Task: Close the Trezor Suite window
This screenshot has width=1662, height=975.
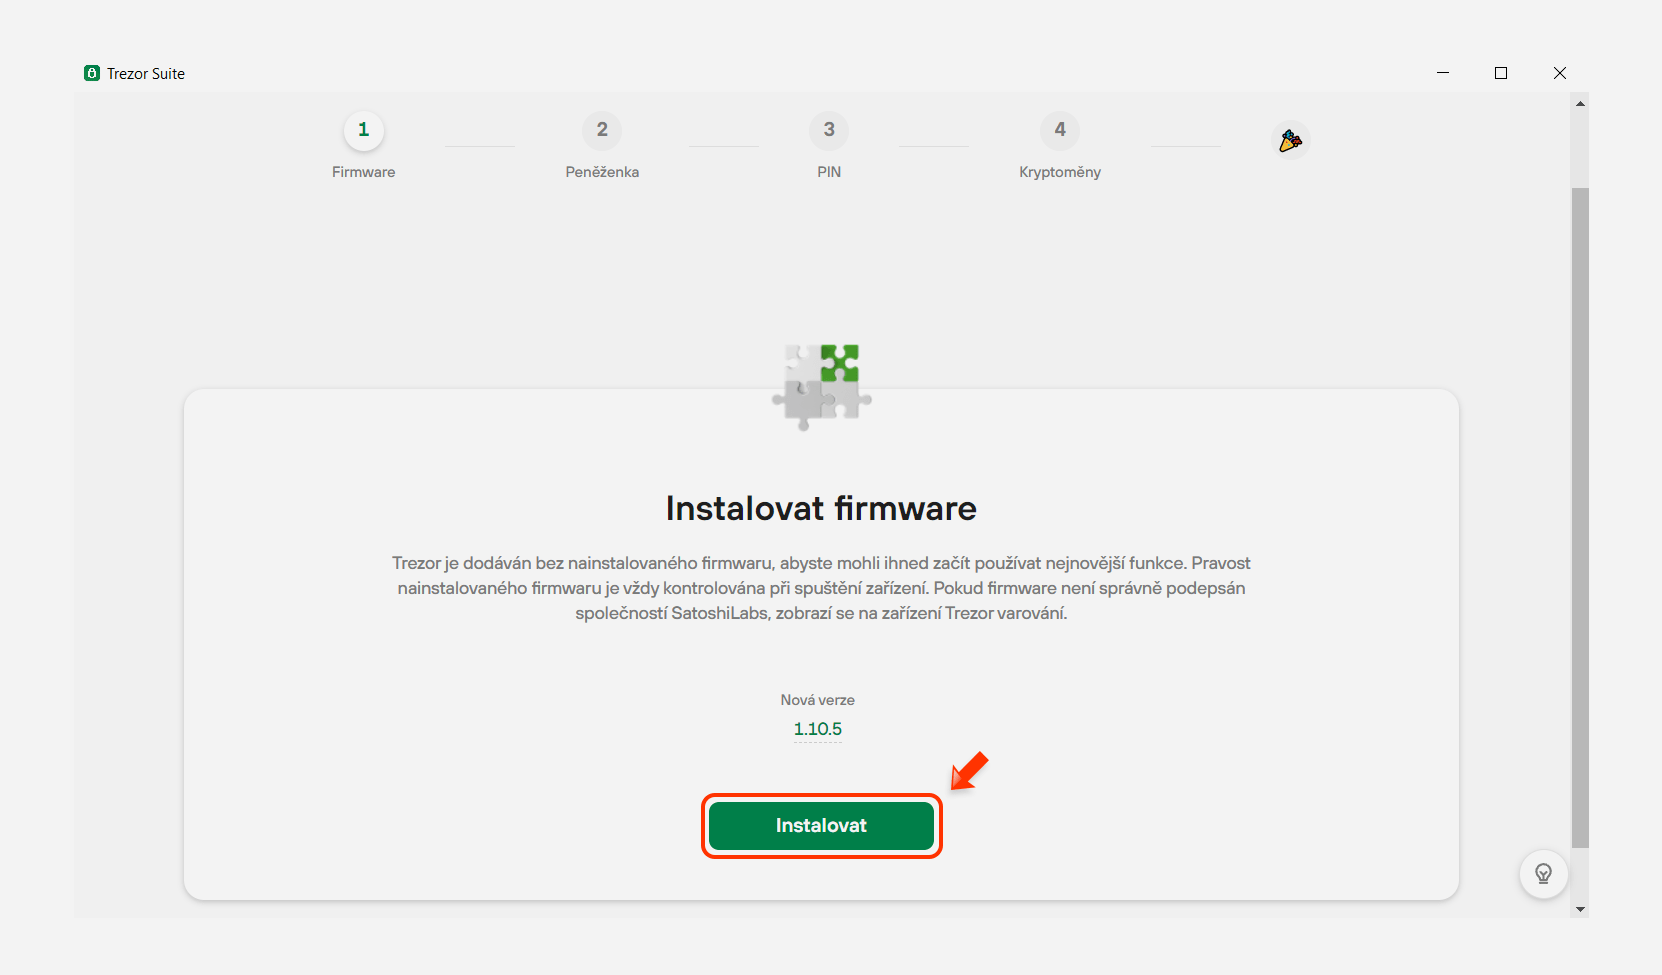Action: pos(1560,73)
